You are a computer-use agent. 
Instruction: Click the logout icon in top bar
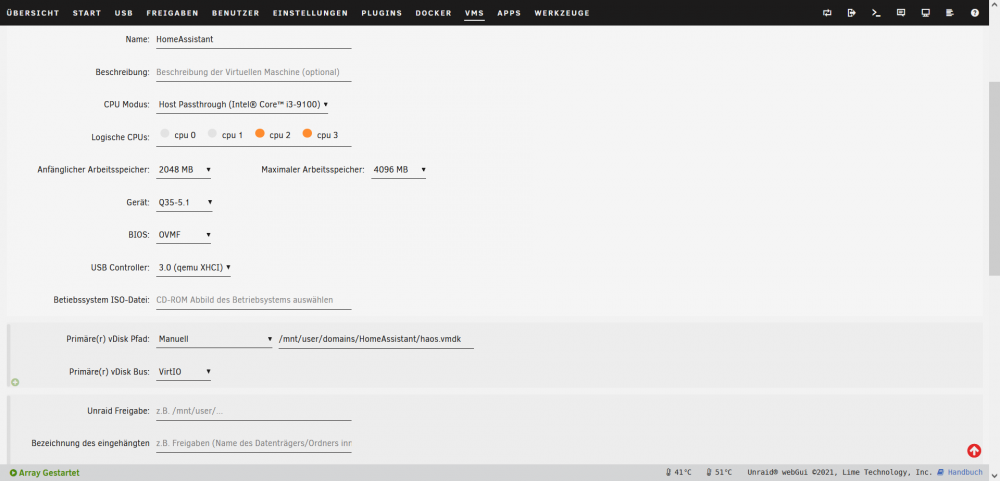tap(851, 13)
